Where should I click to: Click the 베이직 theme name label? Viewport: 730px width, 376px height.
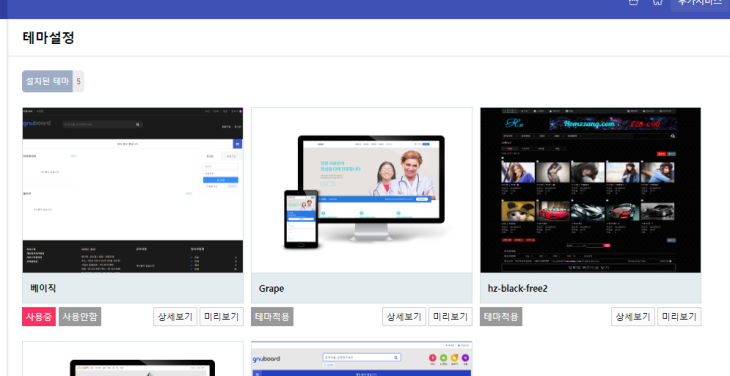[x=43, y=288]
